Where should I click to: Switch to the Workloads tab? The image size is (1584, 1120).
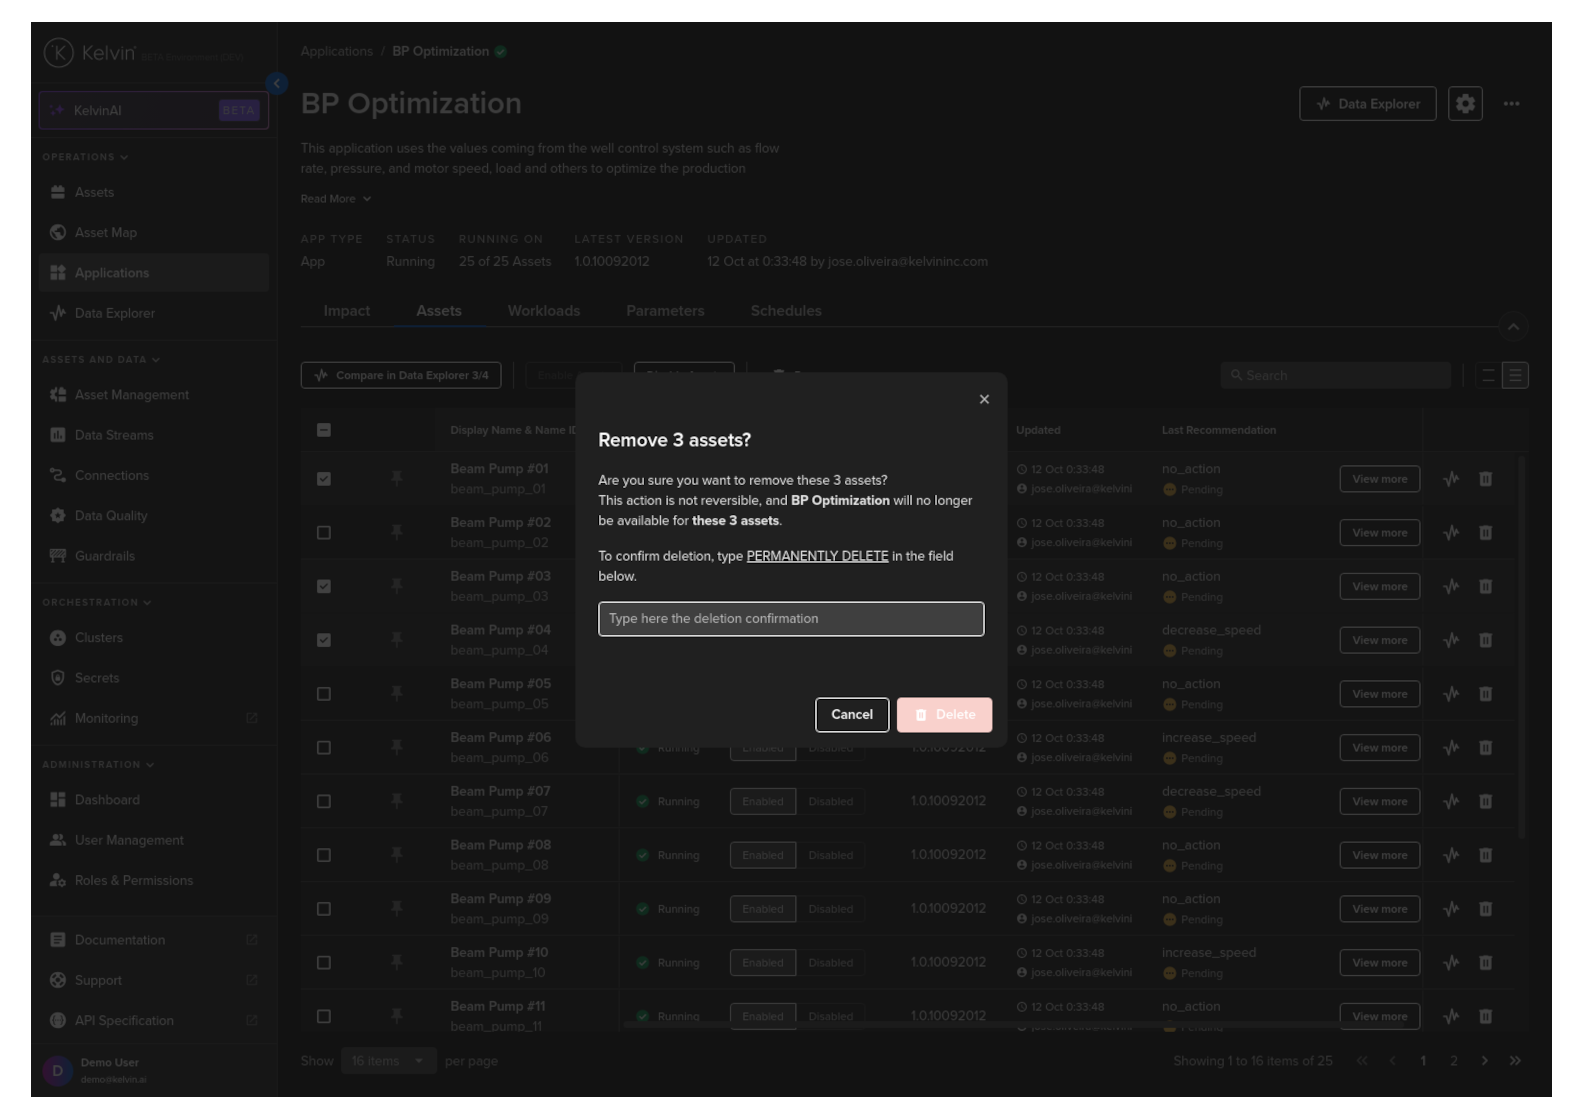[543, 311]
